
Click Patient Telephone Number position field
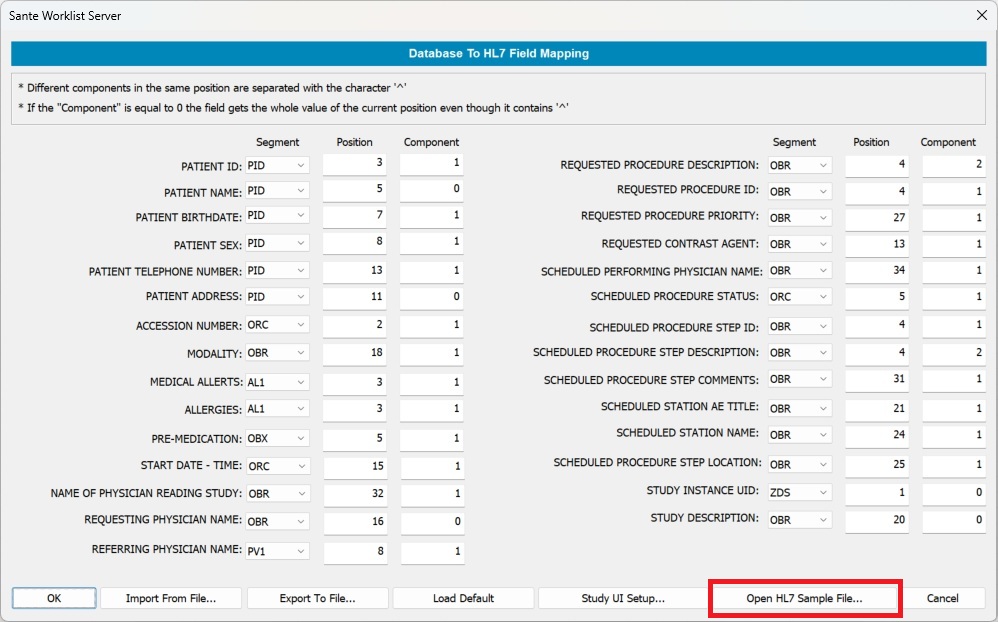point(354,271)
